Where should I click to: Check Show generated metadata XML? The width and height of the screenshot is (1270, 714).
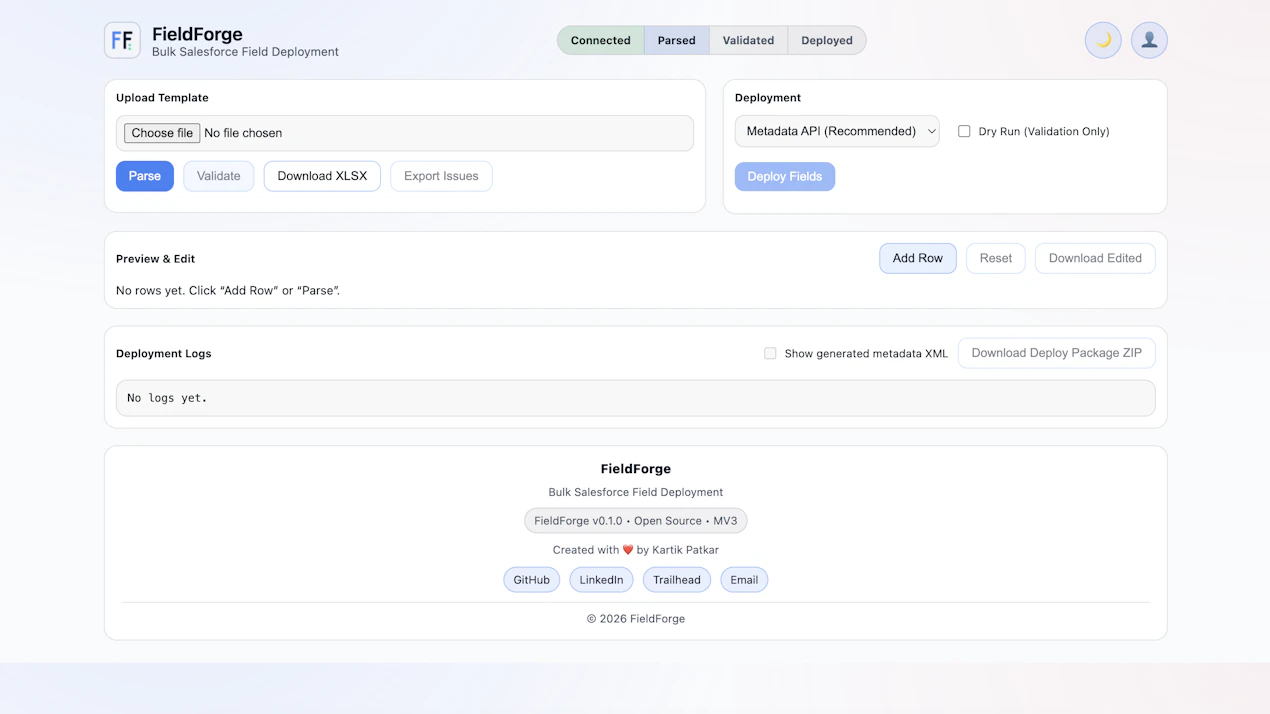coord(770,353)
